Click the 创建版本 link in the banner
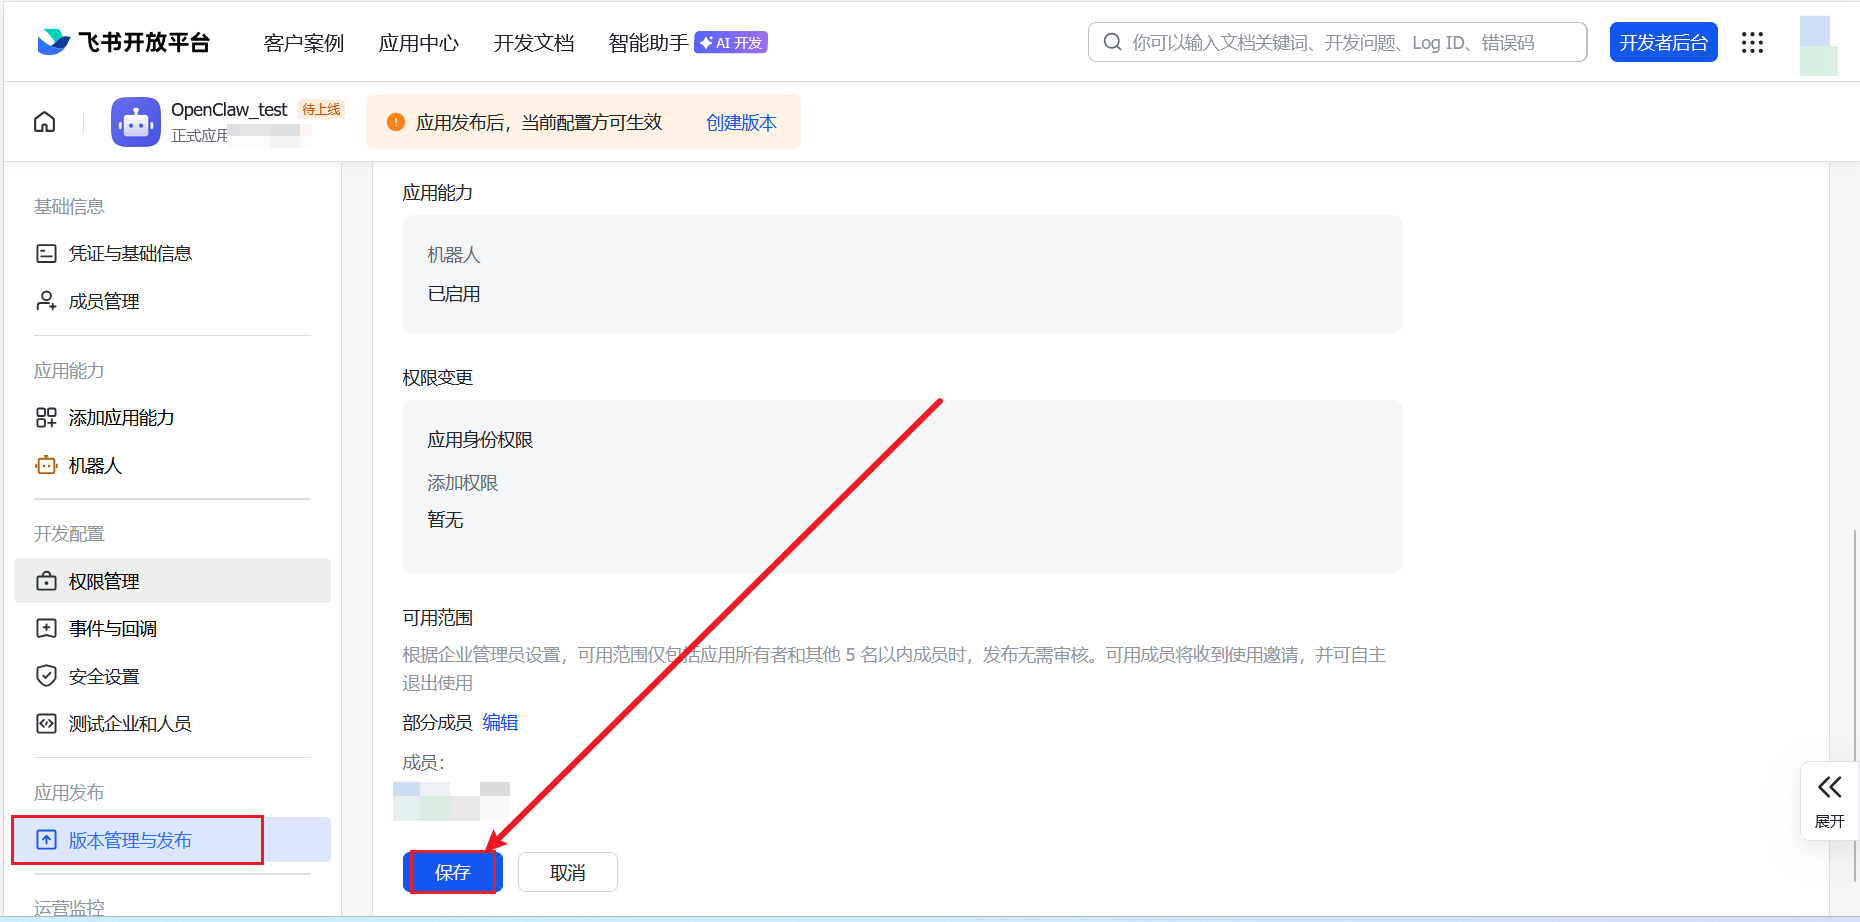 (x=741, y=122)
